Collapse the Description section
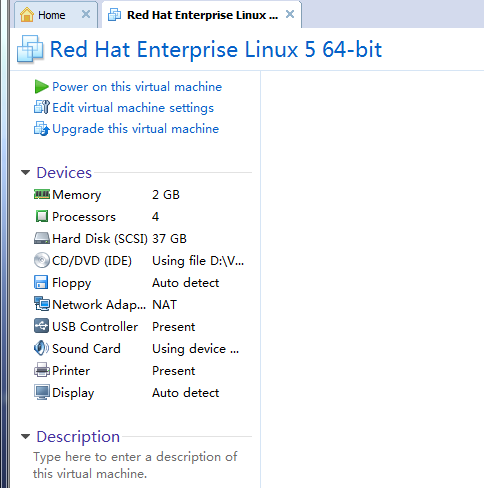484x488 pixels. (25, 436)
